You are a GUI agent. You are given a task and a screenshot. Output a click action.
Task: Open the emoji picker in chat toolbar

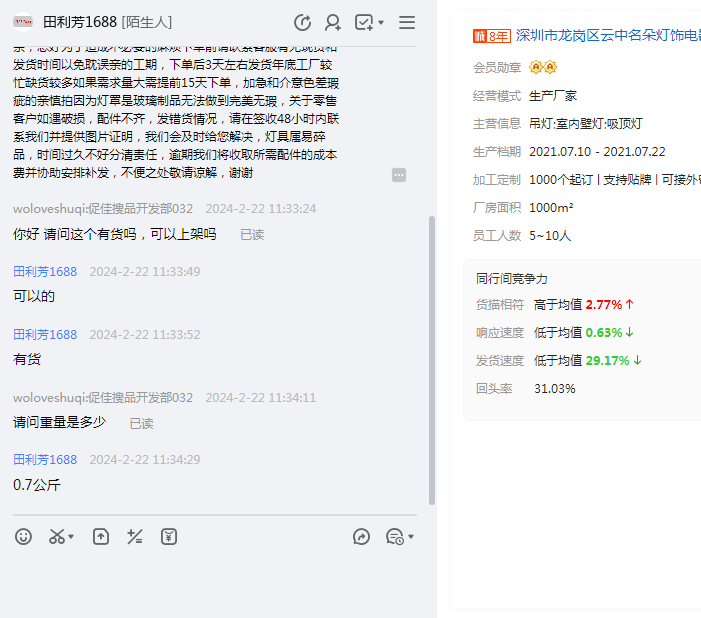coord(23,537)
